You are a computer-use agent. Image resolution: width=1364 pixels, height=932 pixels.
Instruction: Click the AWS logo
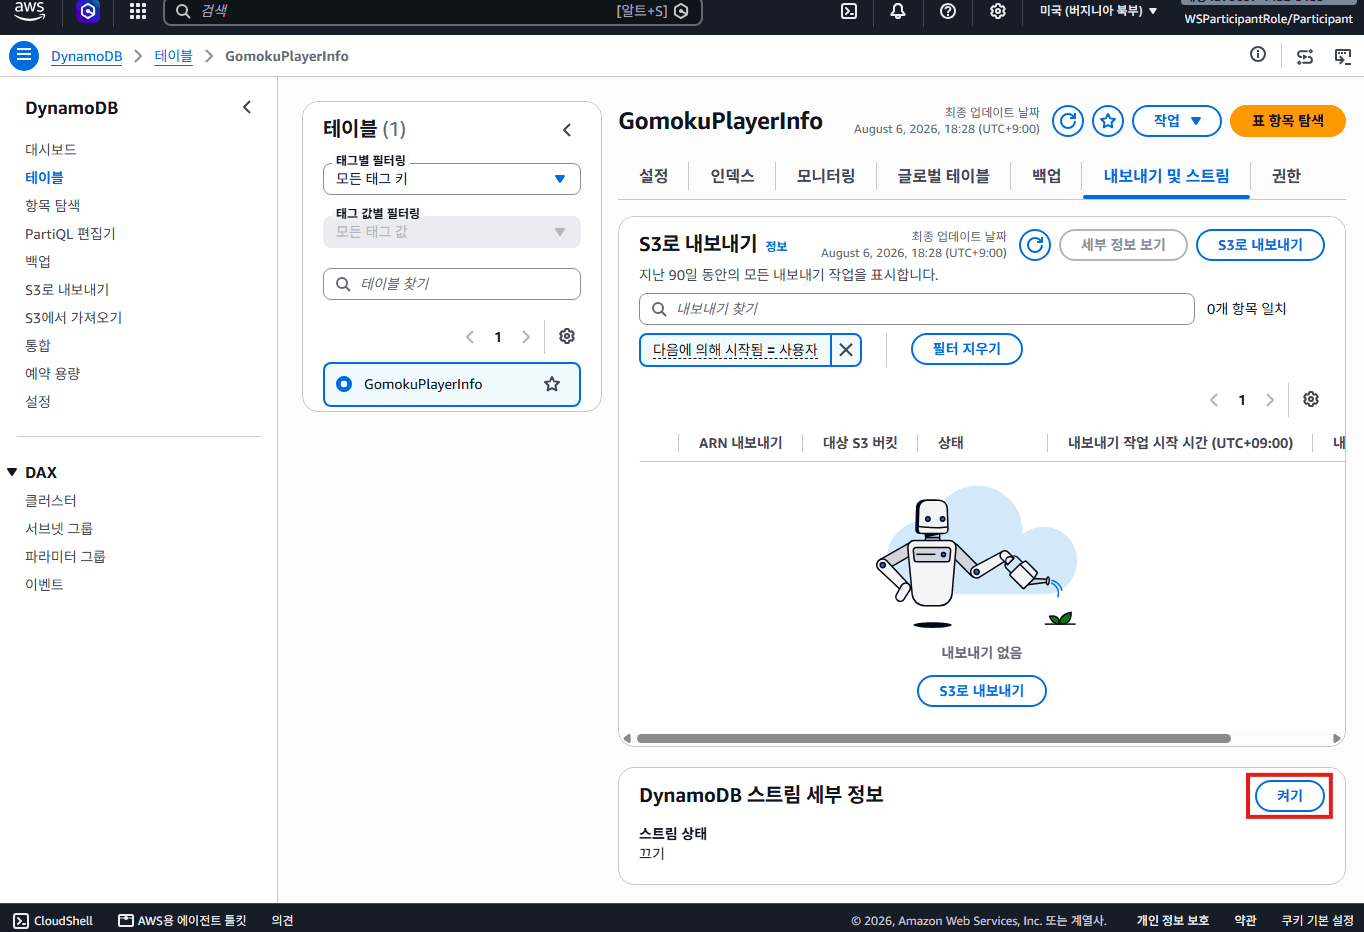tap(30, 11)
